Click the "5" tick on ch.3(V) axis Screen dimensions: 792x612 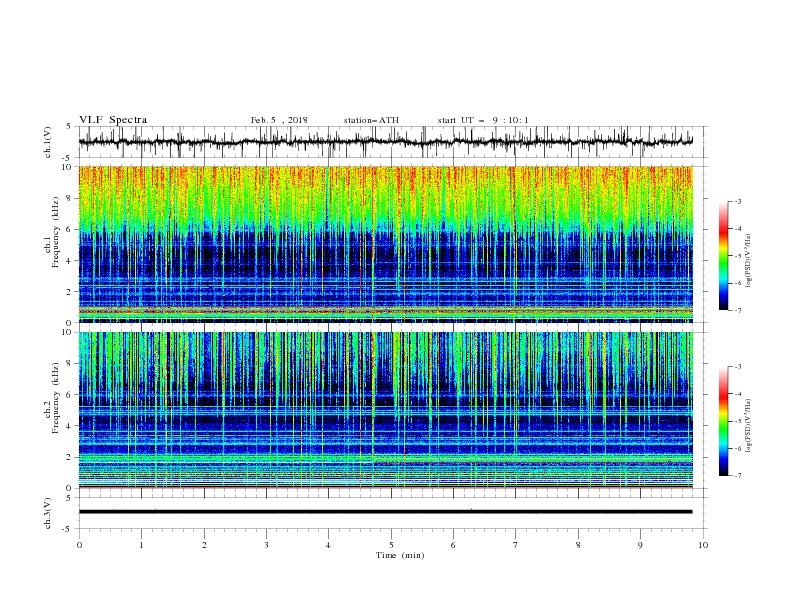tap(69, 498)
